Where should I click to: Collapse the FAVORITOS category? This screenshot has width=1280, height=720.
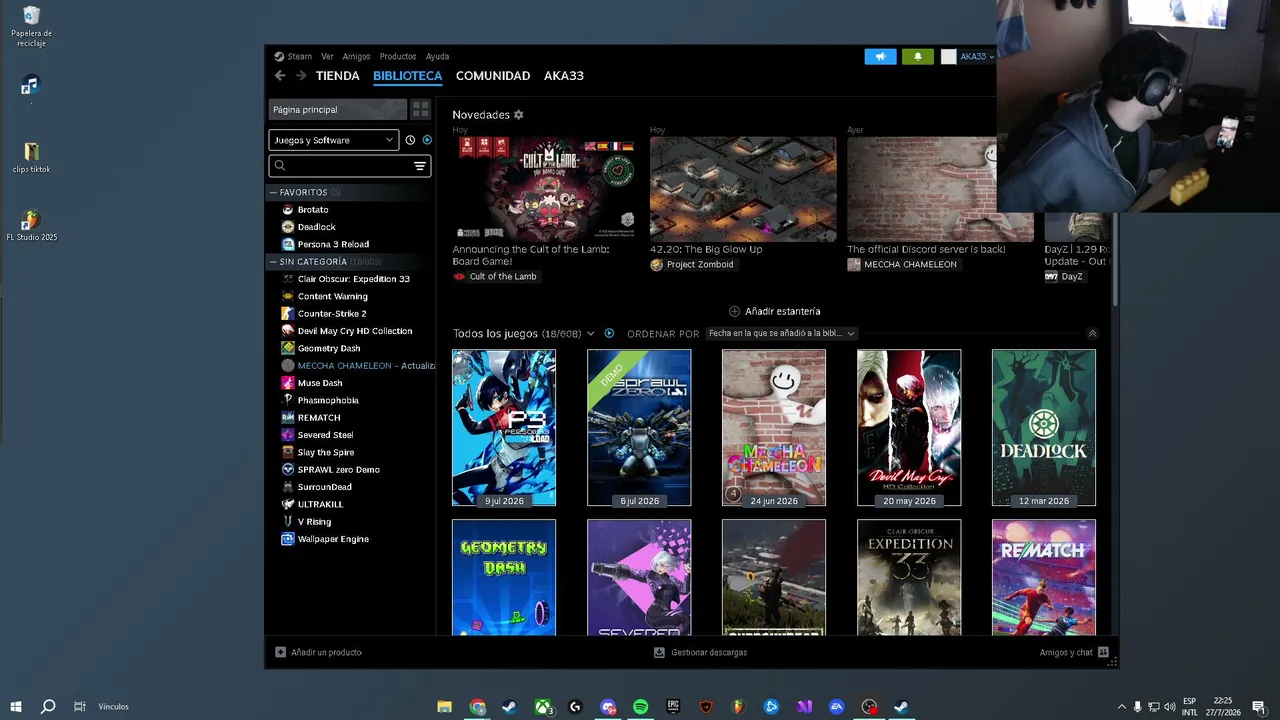pos(273,192)
